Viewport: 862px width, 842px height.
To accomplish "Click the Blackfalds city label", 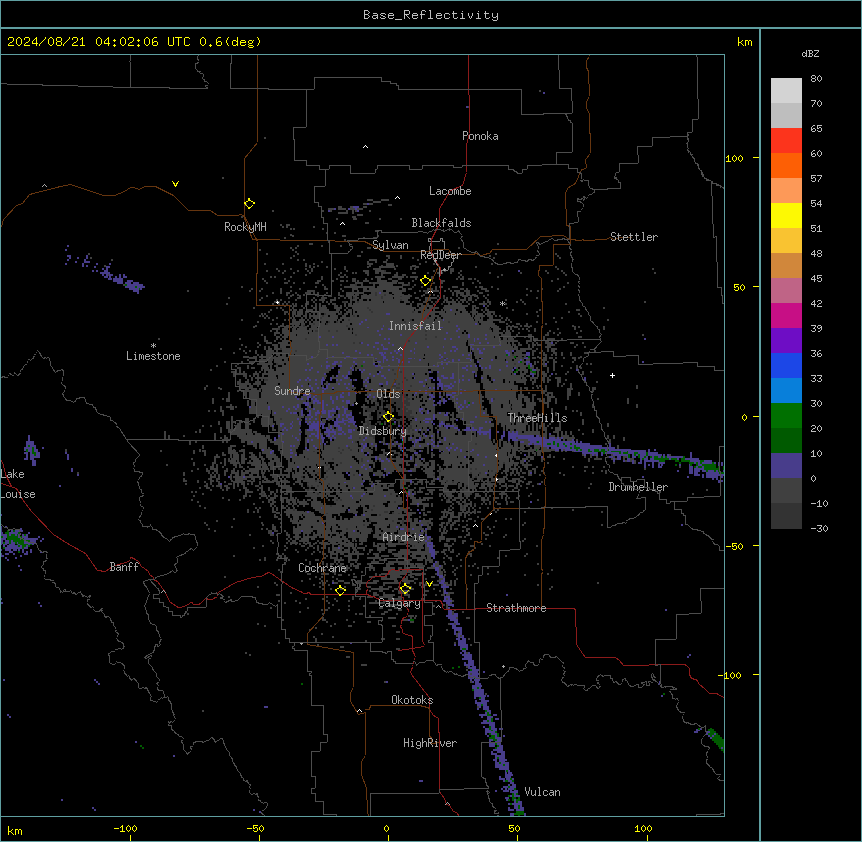I will (x=441, y=223).
